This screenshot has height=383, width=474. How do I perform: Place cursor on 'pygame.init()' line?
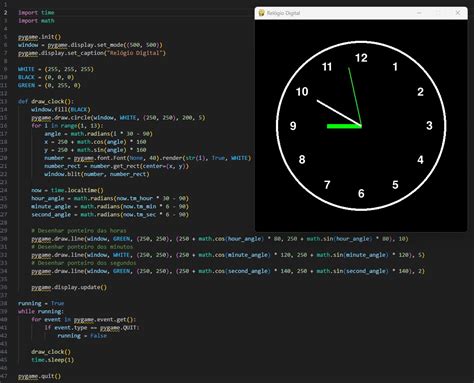coord(40,37)
